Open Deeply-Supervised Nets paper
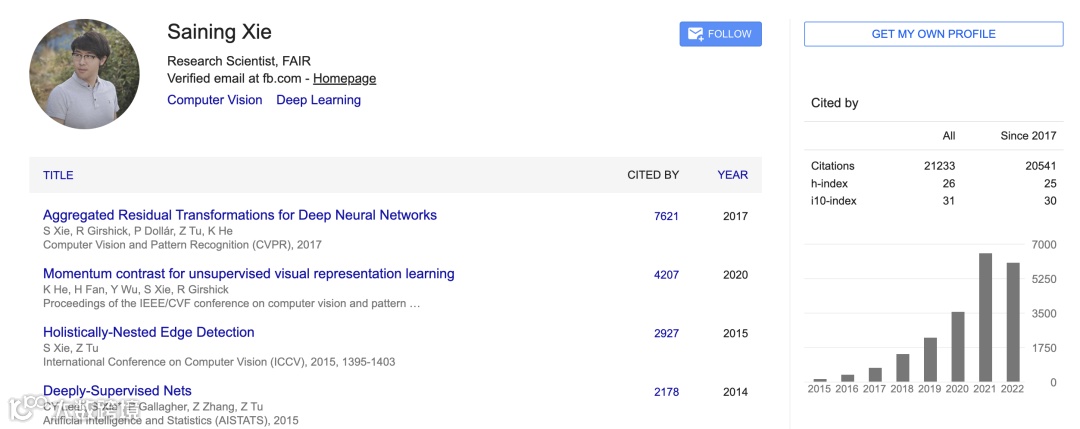The height and width of the screenshot is (429, 1080). pyautogui.click(x=117, y=391)
